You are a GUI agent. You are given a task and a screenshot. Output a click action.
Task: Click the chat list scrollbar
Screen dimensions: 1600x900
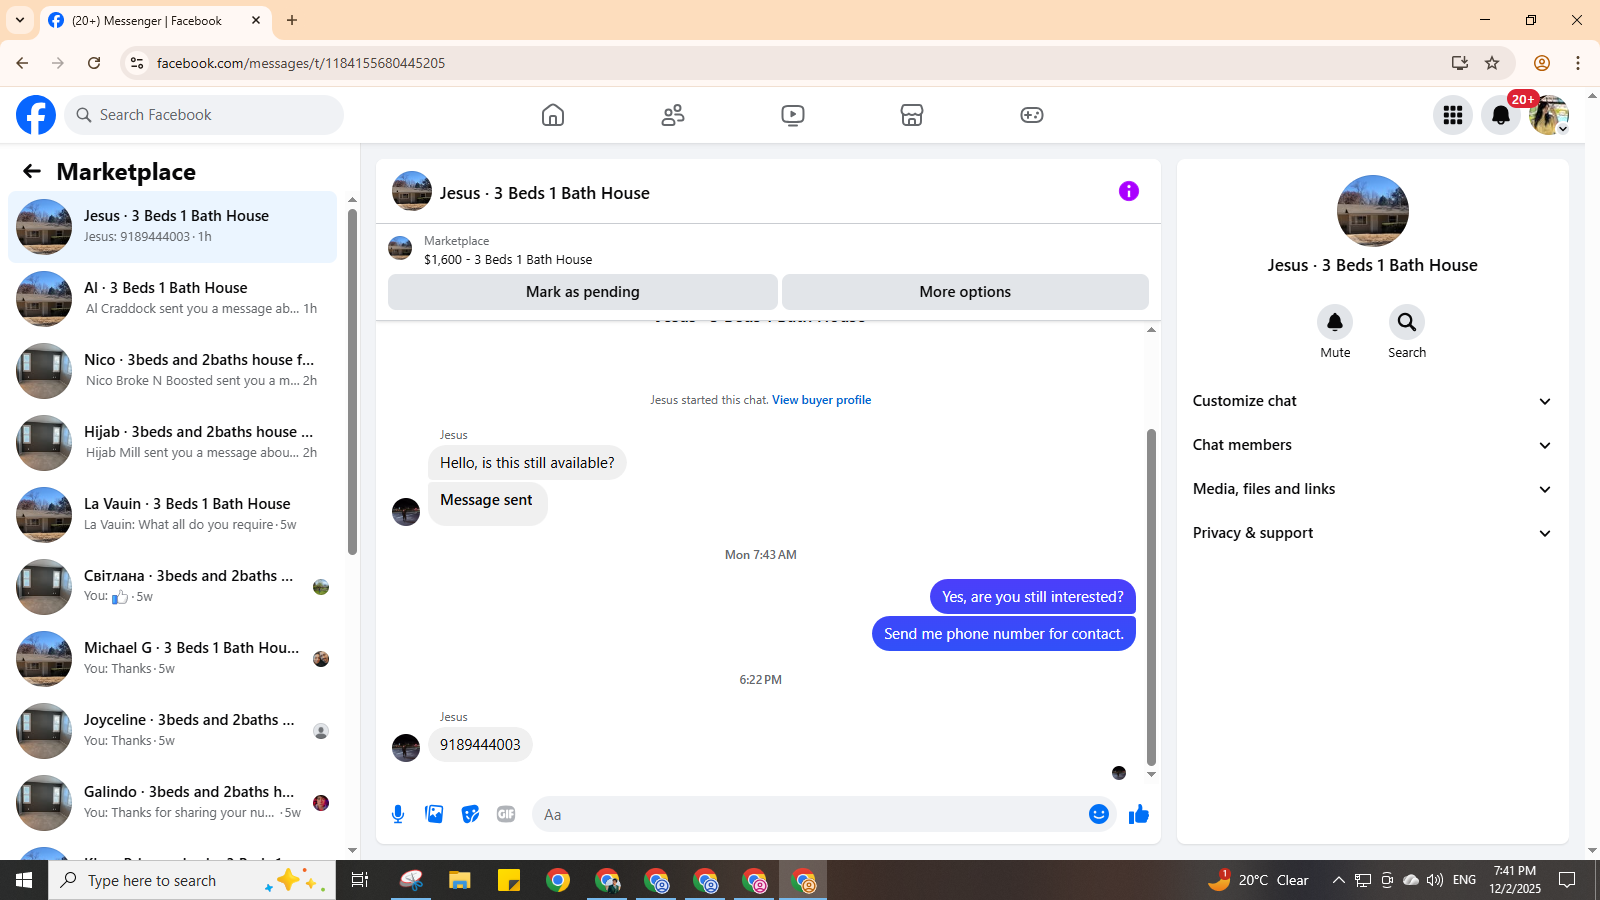click(x=352, y=380)
